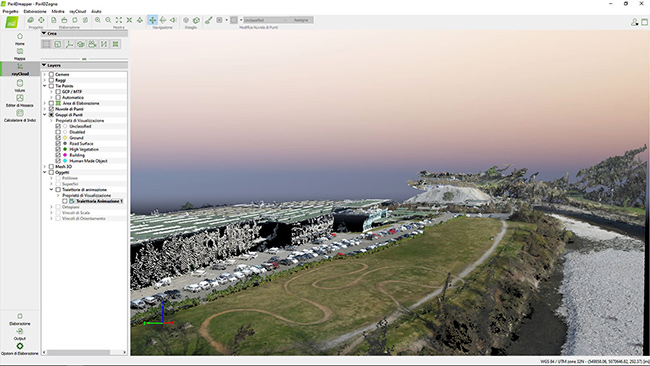Screen dimensions: 650x366
Task: Open the Output panel in sidebar
Action: click(19, 334)
